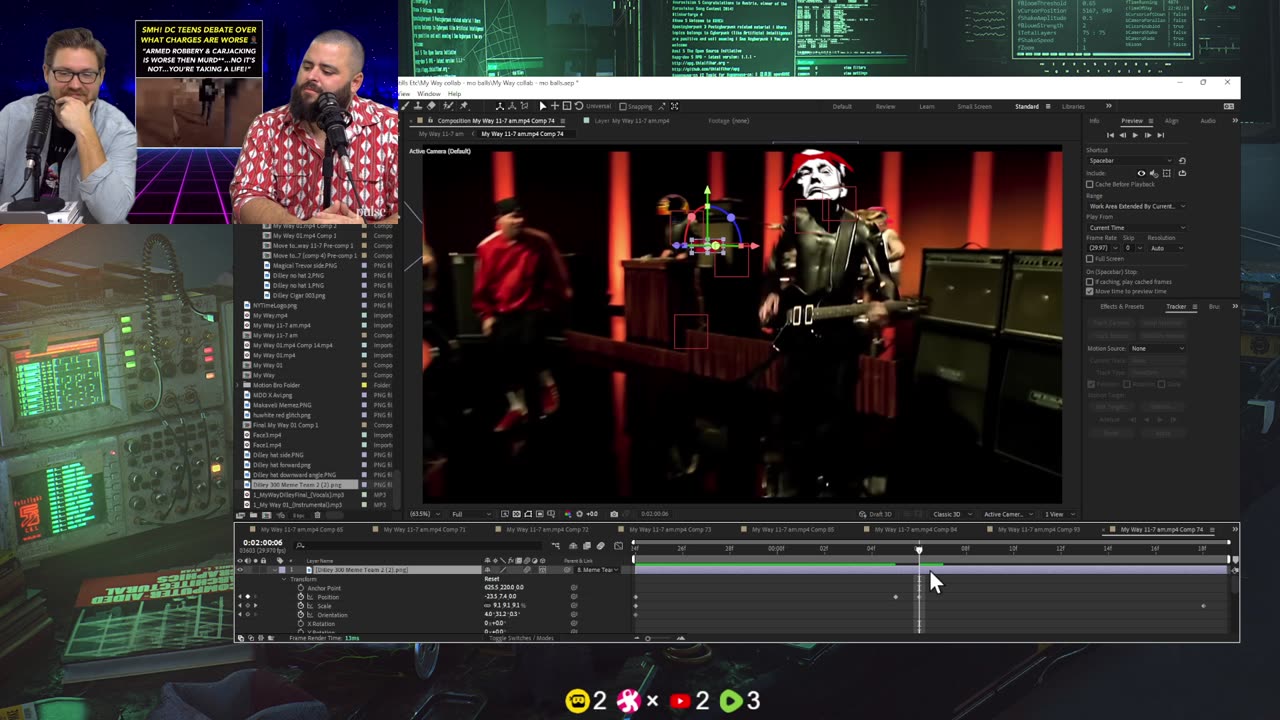The image size is (1280, 720).
Task: Select Motion Bro Folder in Project panel
Action: coord(276,385)
